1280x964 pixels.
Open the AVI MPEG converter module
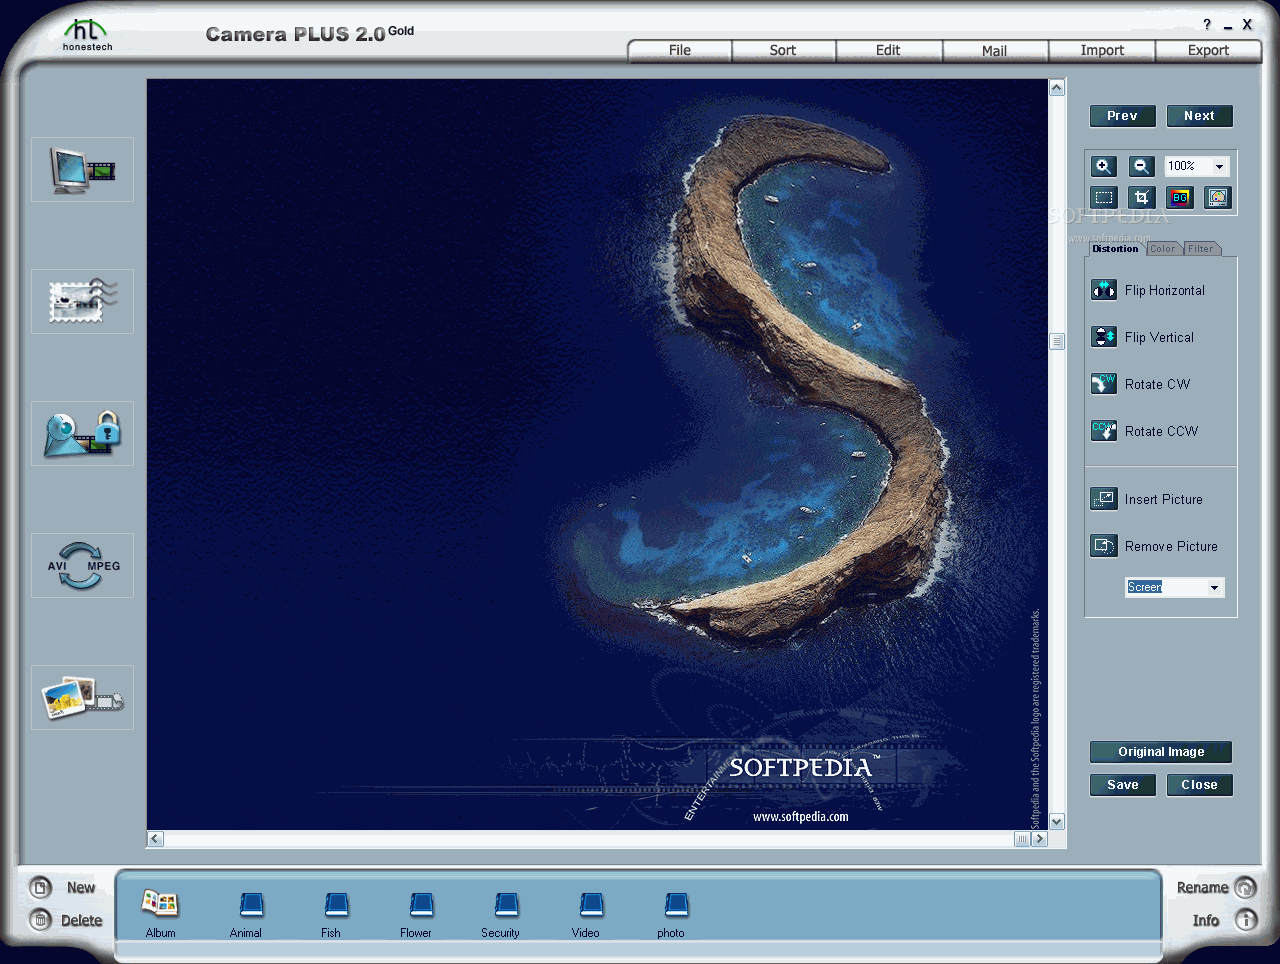pos(82,566)
